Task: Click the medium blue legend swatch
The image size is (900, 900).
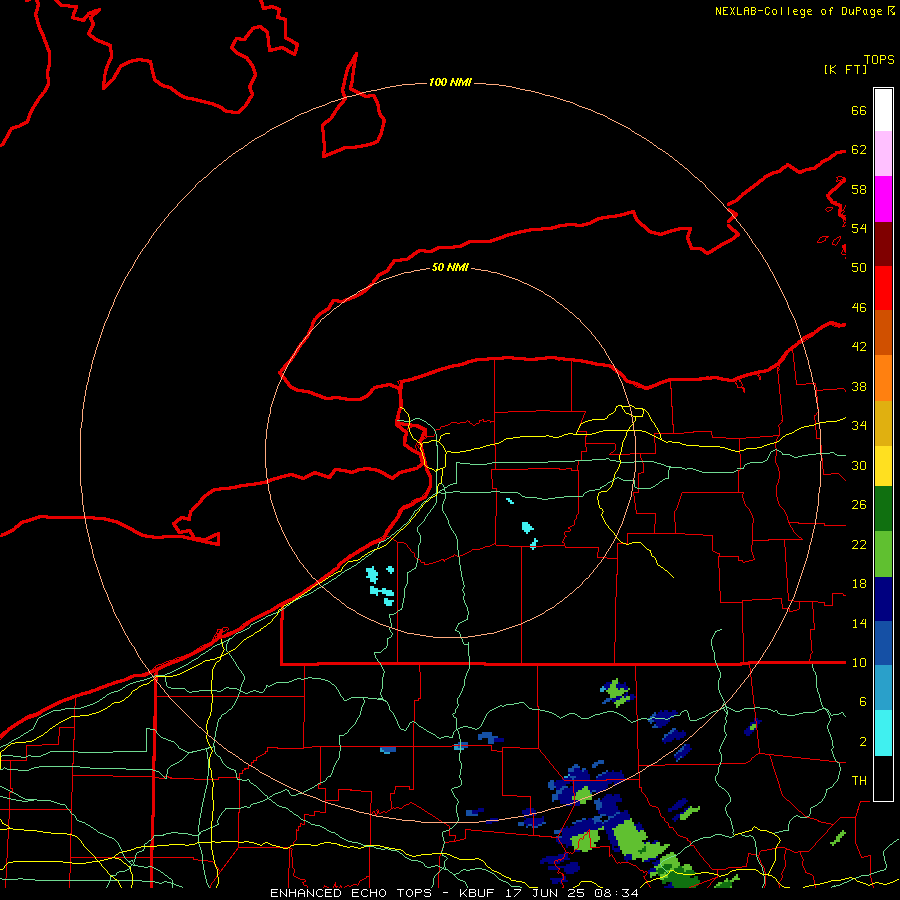Action: point(883,643)
